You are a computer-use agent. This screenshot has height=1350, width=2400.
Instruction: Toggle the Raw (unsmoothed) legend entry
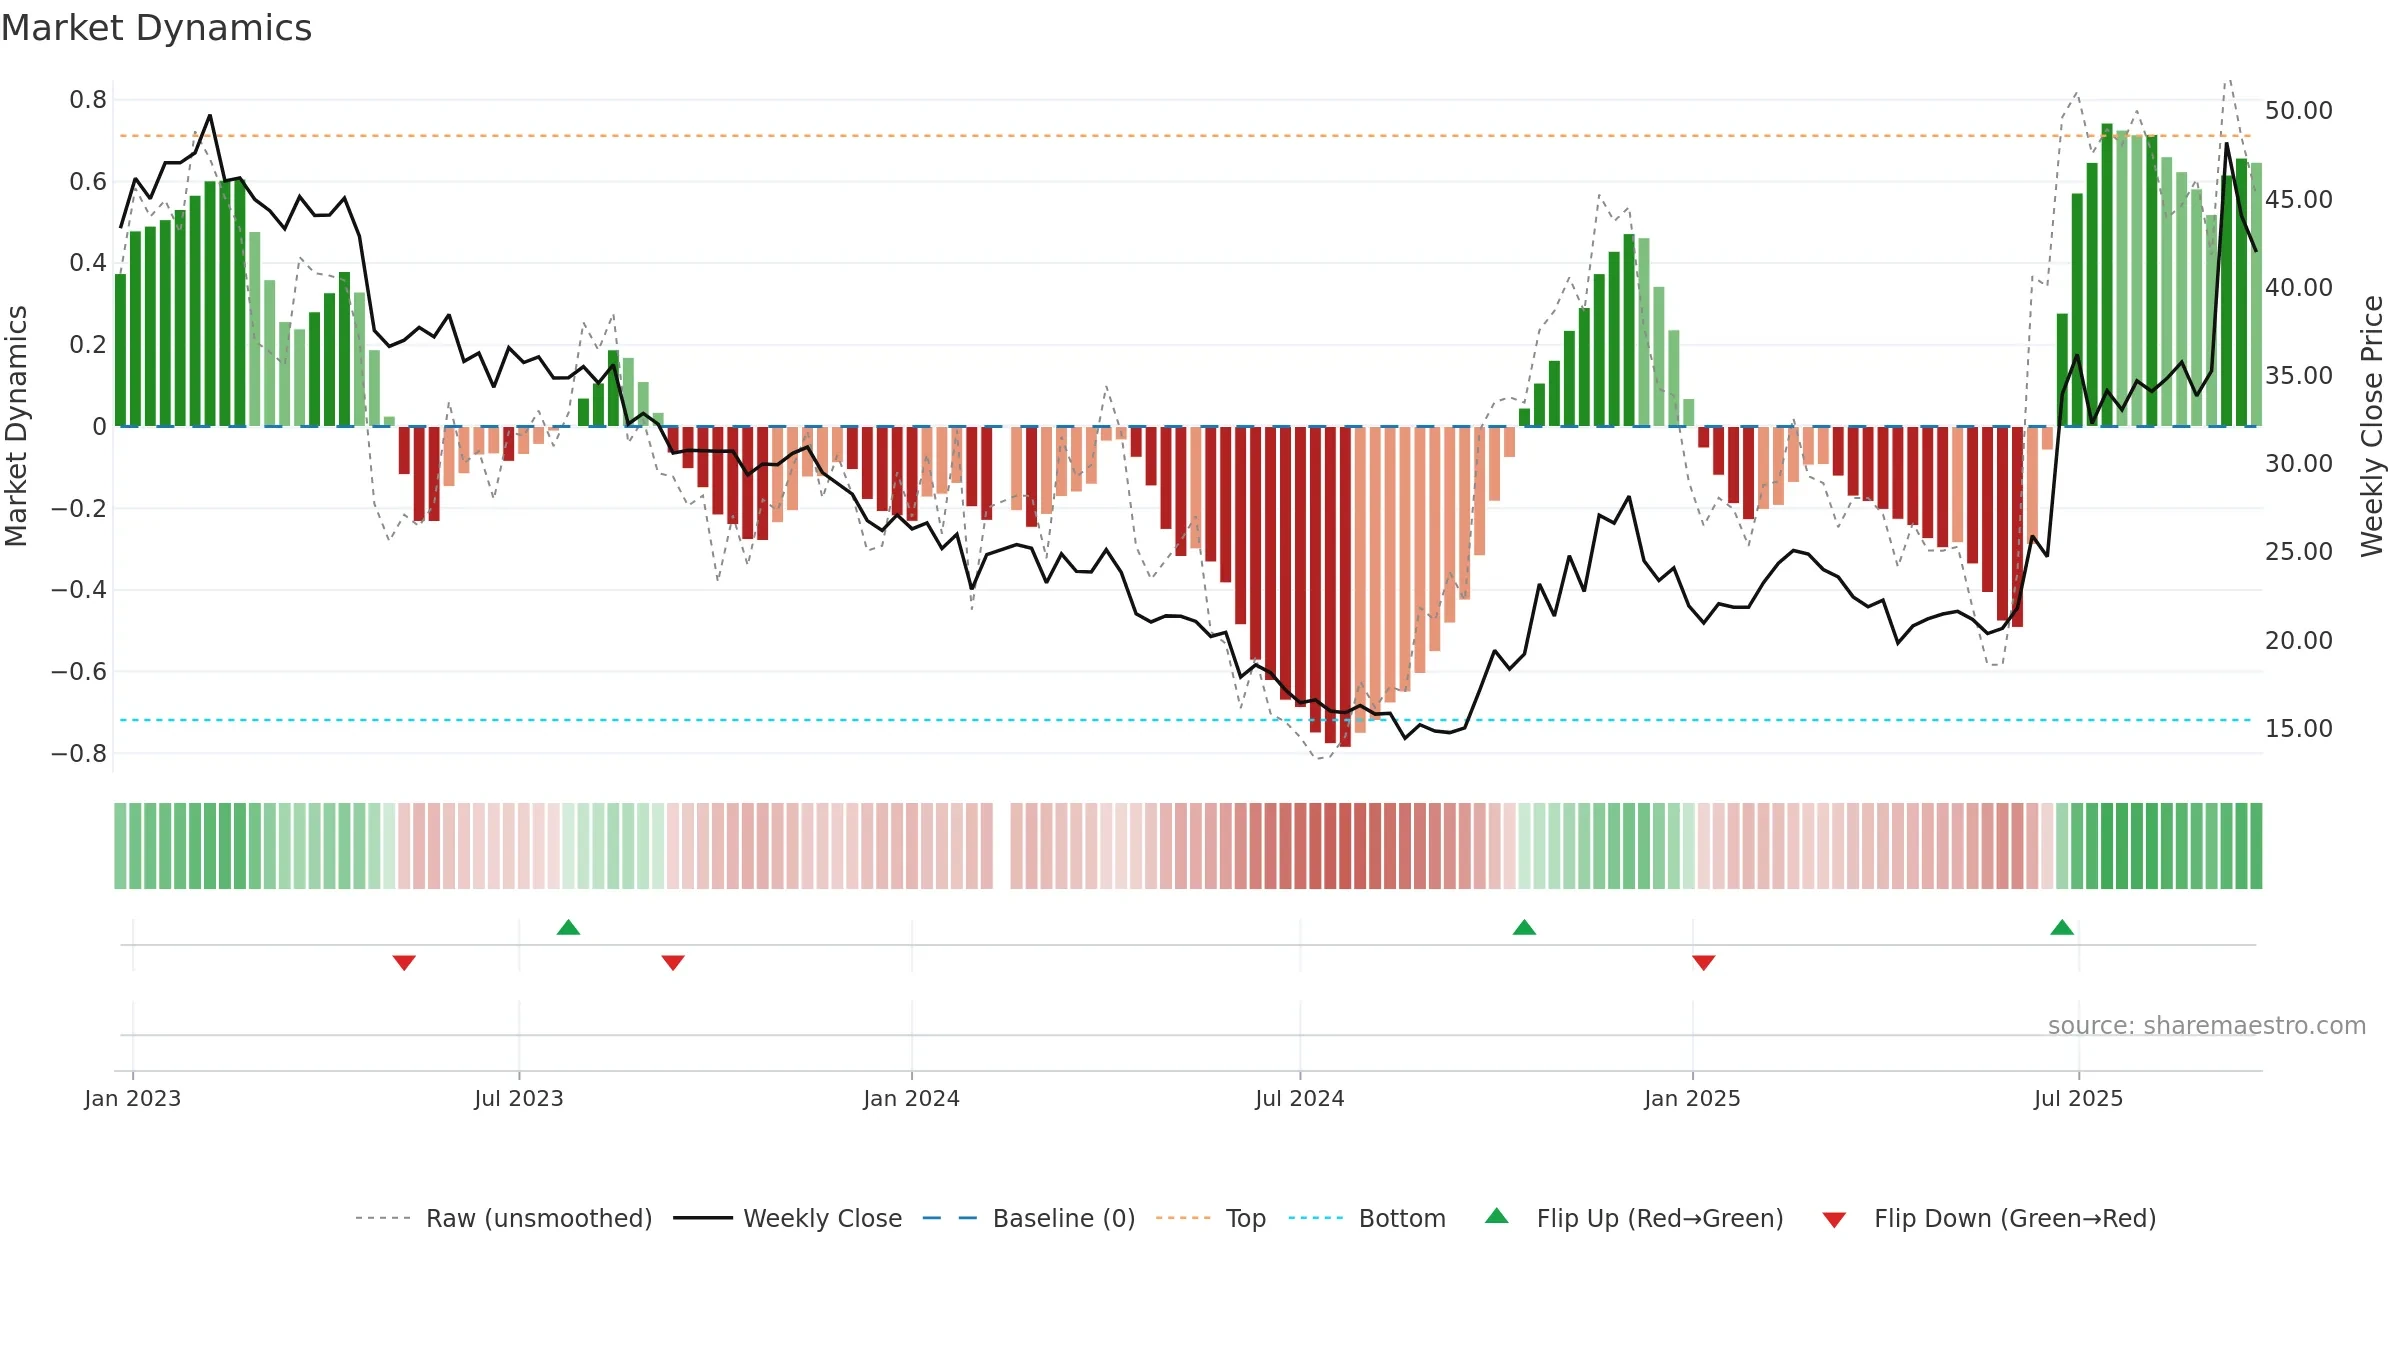pos(503,1218)
